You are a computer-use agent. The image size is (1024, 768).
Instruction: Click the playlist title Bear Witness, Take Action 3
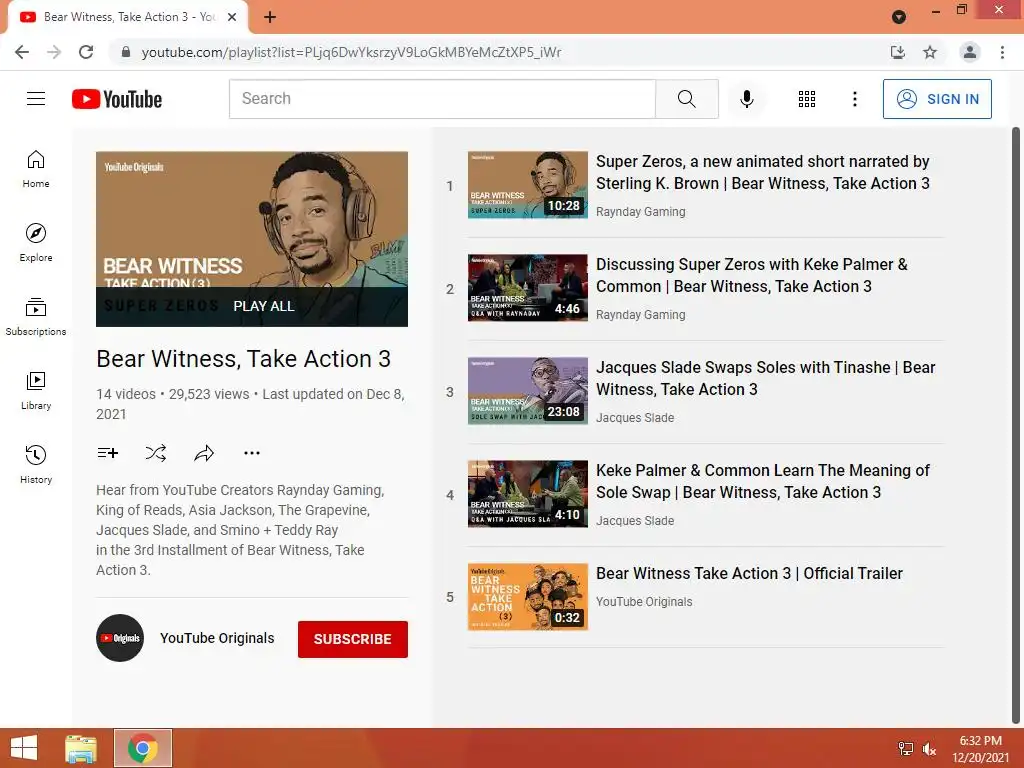tap(244, 359)
